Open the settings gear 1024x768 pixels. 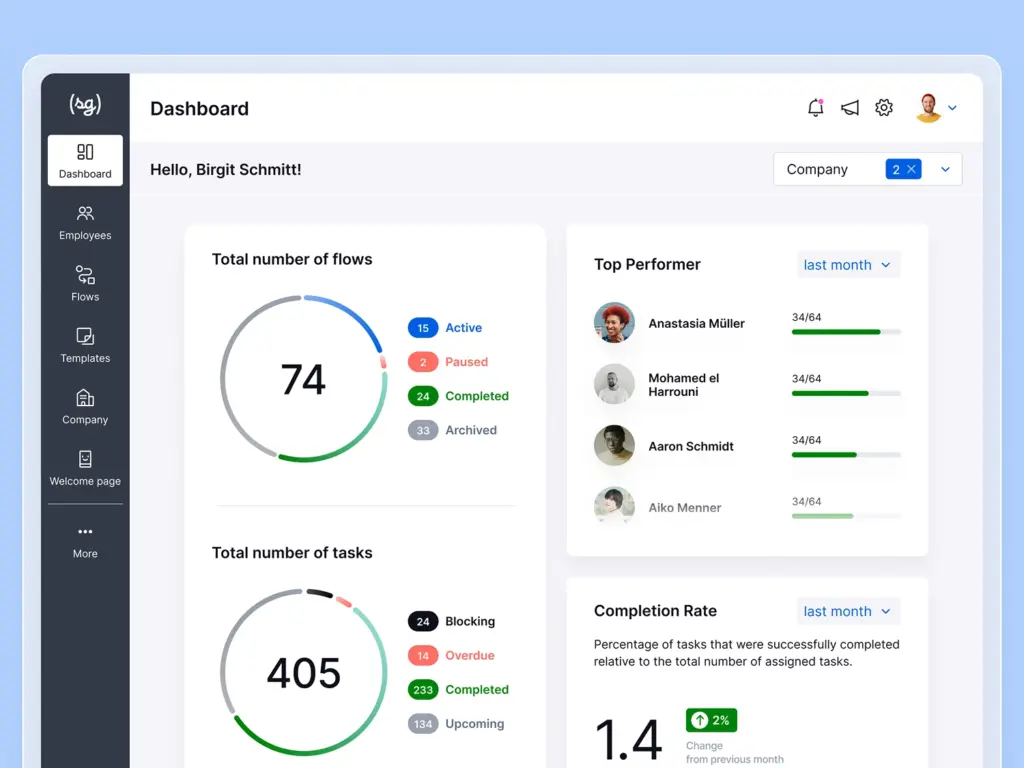click(883, 107)
